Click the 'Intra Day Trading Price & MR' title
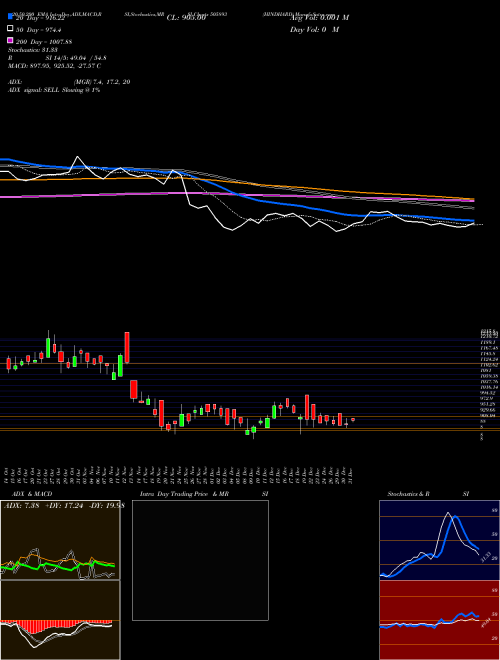Image resolution: width=500 pixels, height=660 pixels. [184, 494]
